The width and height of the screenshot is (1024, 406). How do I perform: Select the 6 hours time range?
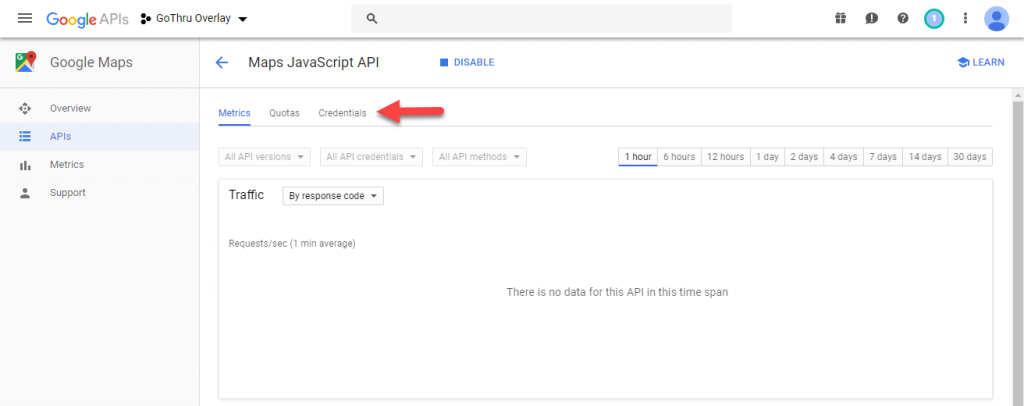pyautogui.click(x=679, y=157)
